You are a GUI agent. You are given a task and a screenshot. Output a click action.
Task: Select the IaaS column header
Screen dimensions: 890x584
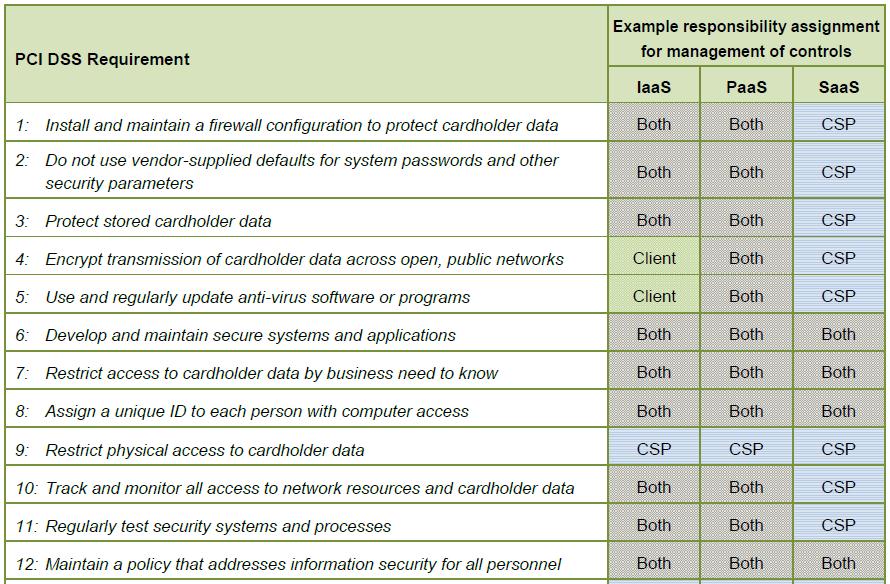[653, 87]
